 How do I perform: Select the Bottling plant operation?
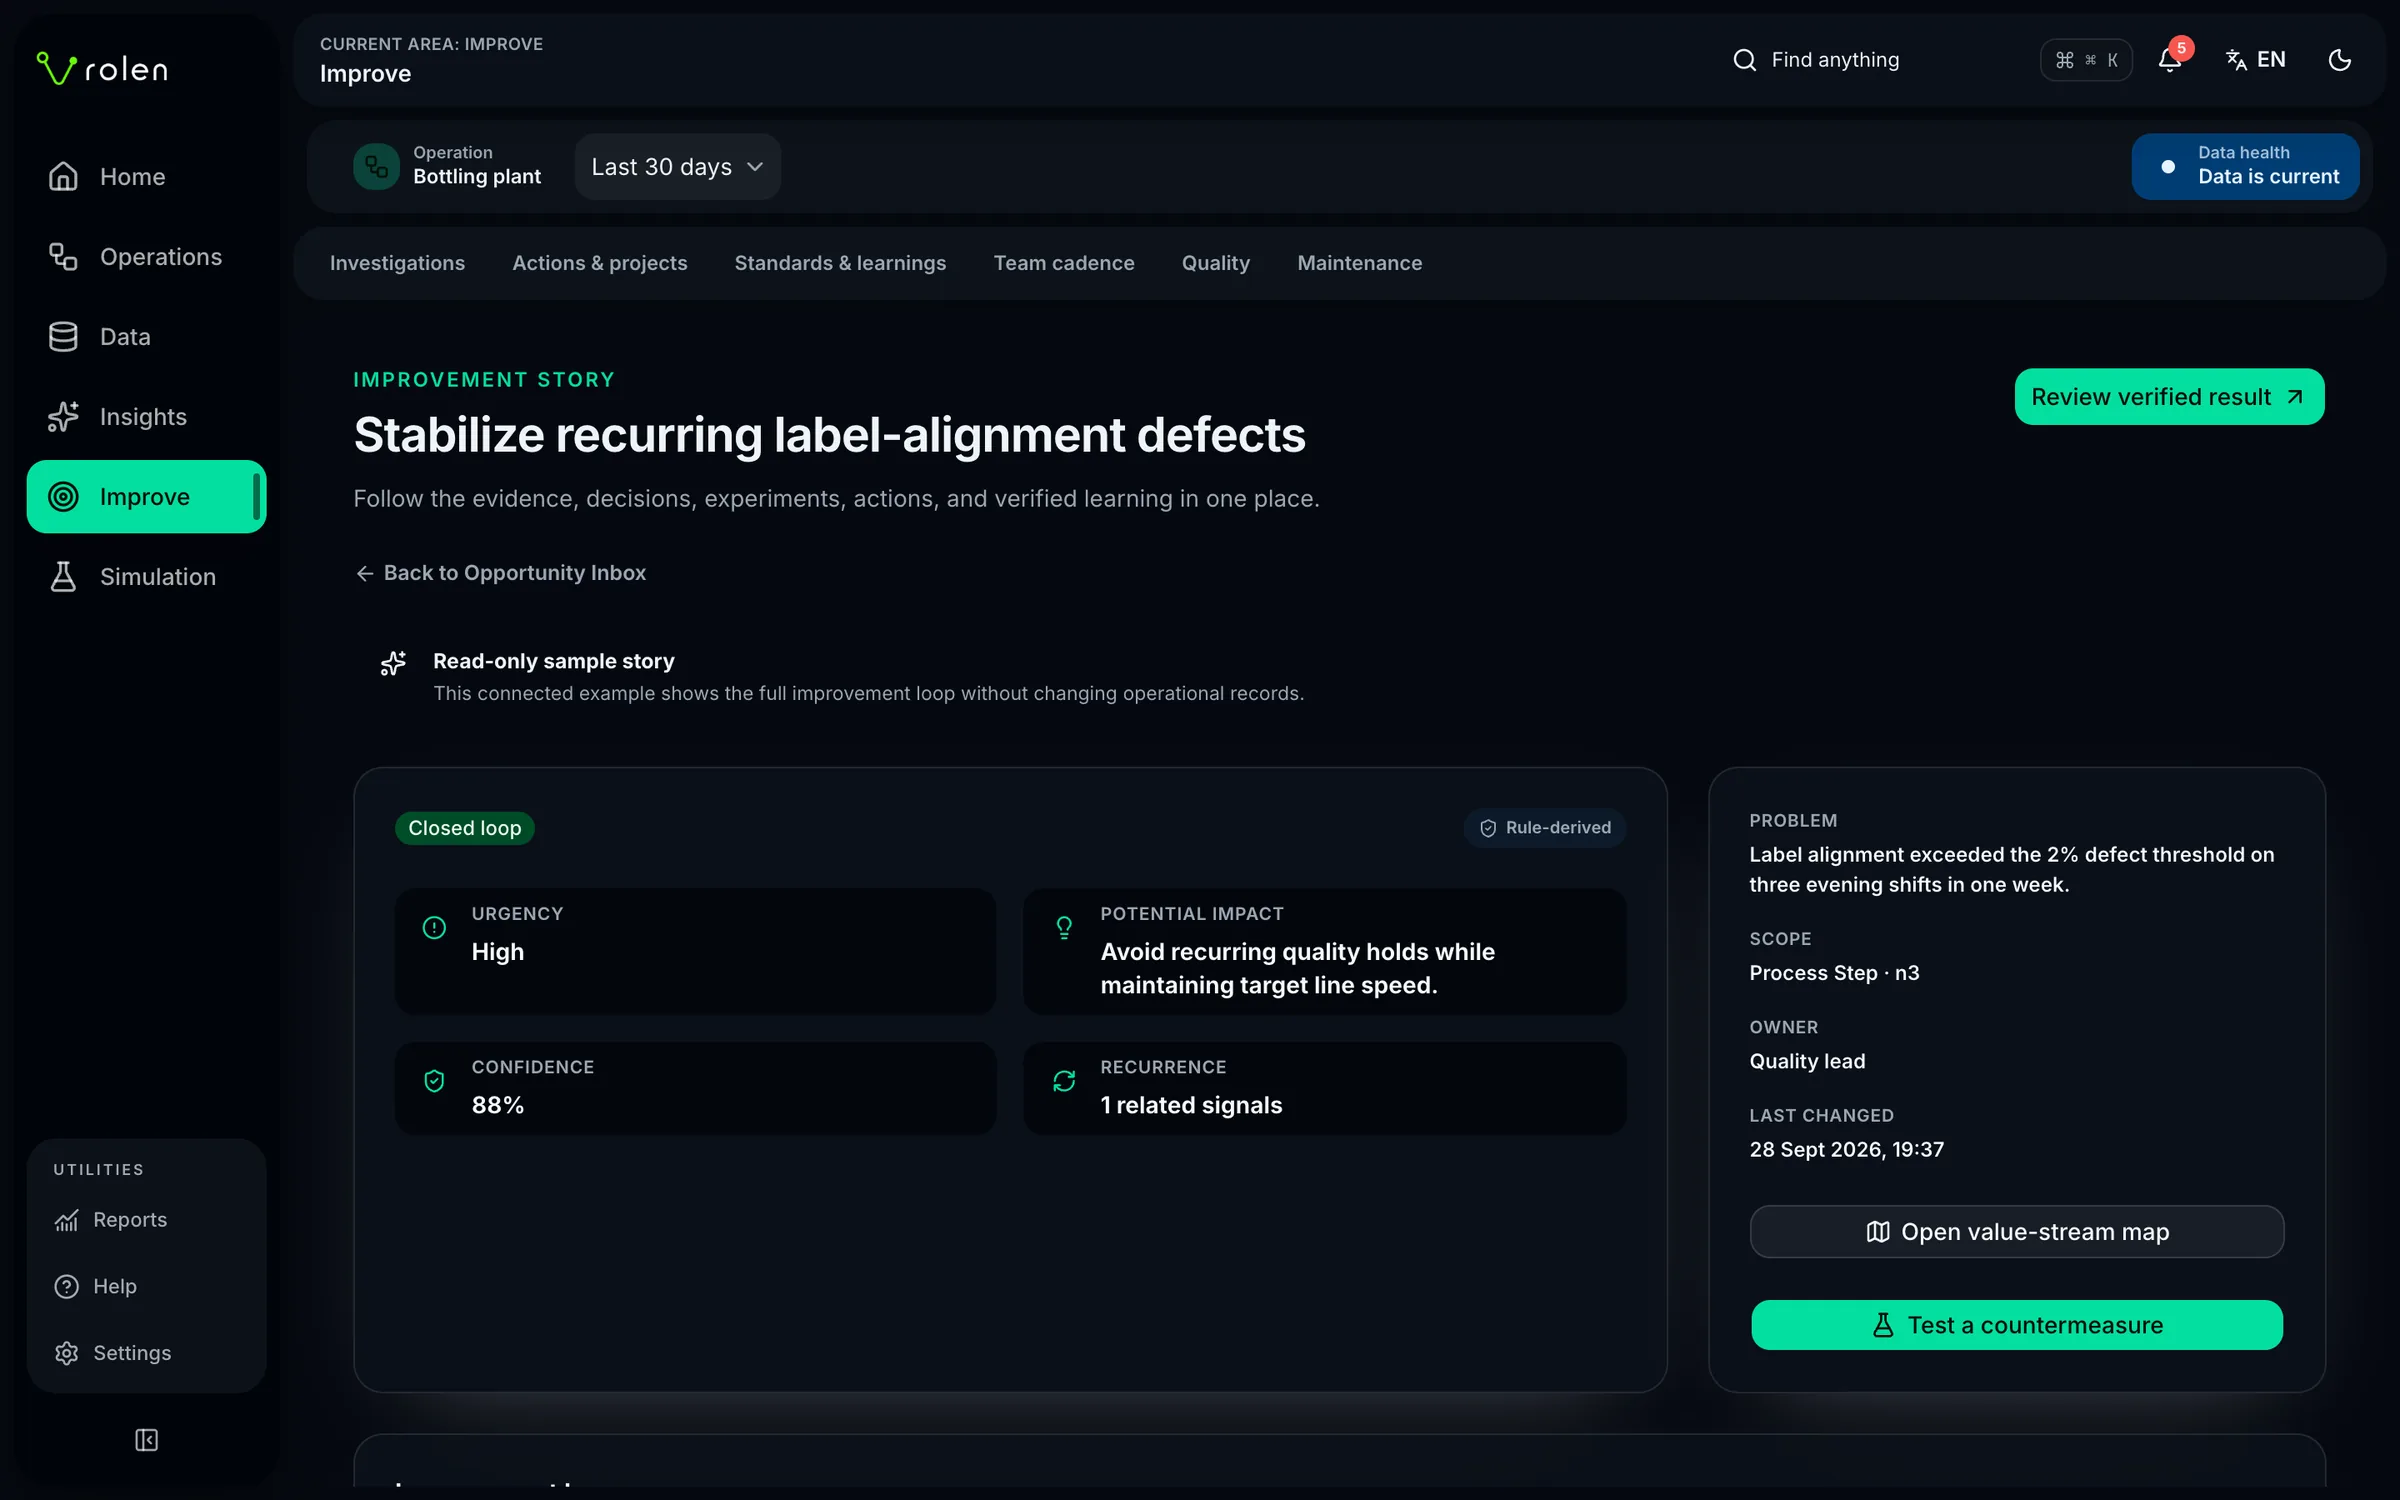448,166
